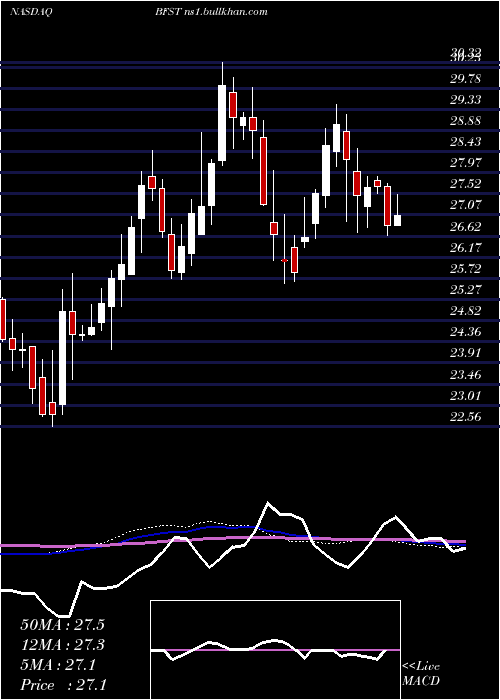Click the 50MA : 27.5 readout
The width and height of the screenshot is (500, 700).
tap(62, 625)
